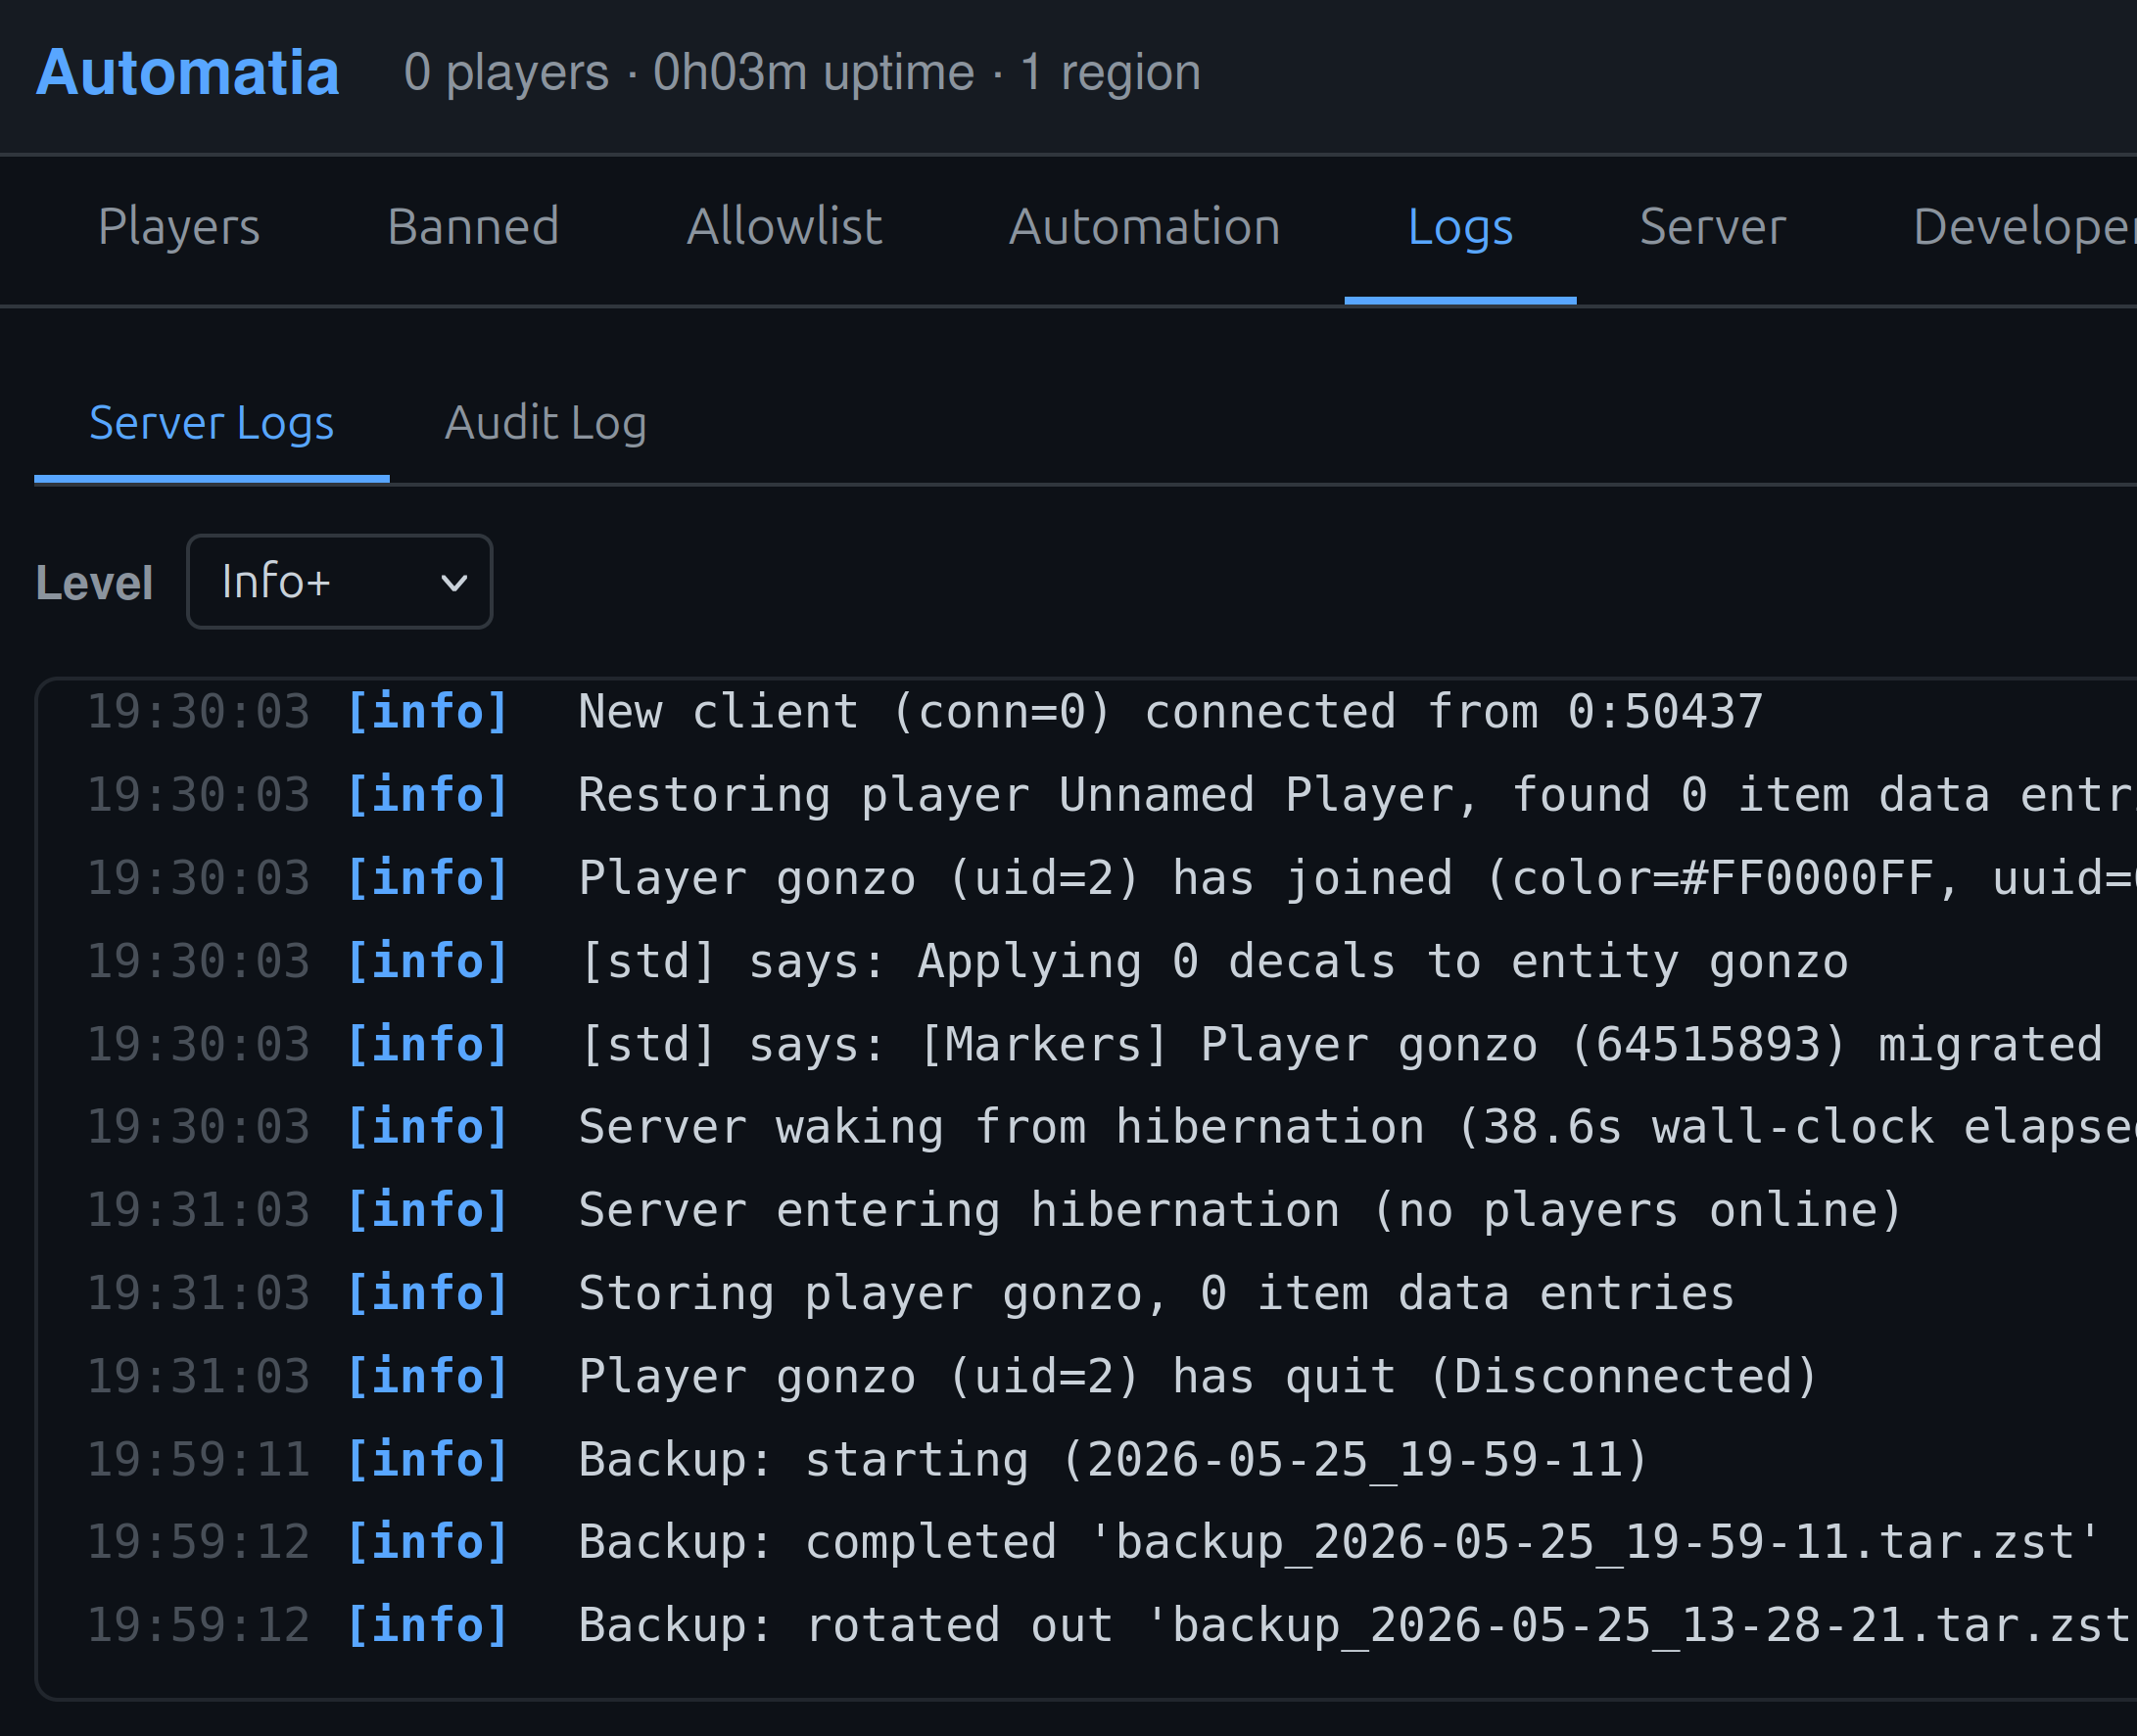The width and height of the screenshot is (2137, 1736).
Task: Select the Server Logs sub-tab
Action: (x=211, y=423)
